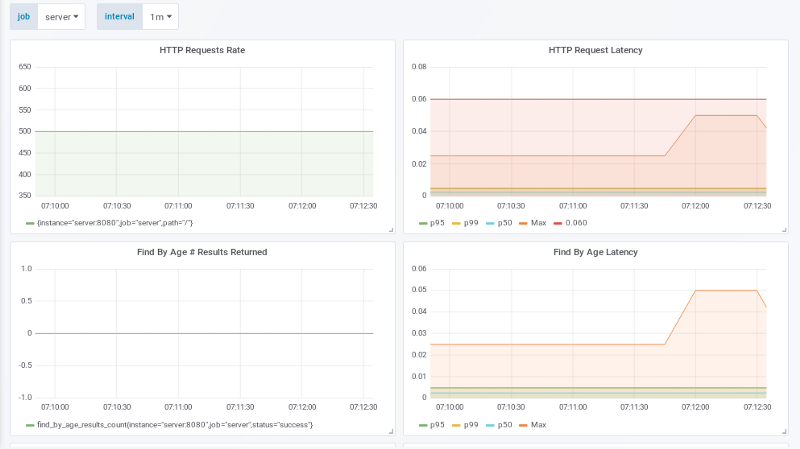Click the interval variable label
800x449 pixels.
119,17
